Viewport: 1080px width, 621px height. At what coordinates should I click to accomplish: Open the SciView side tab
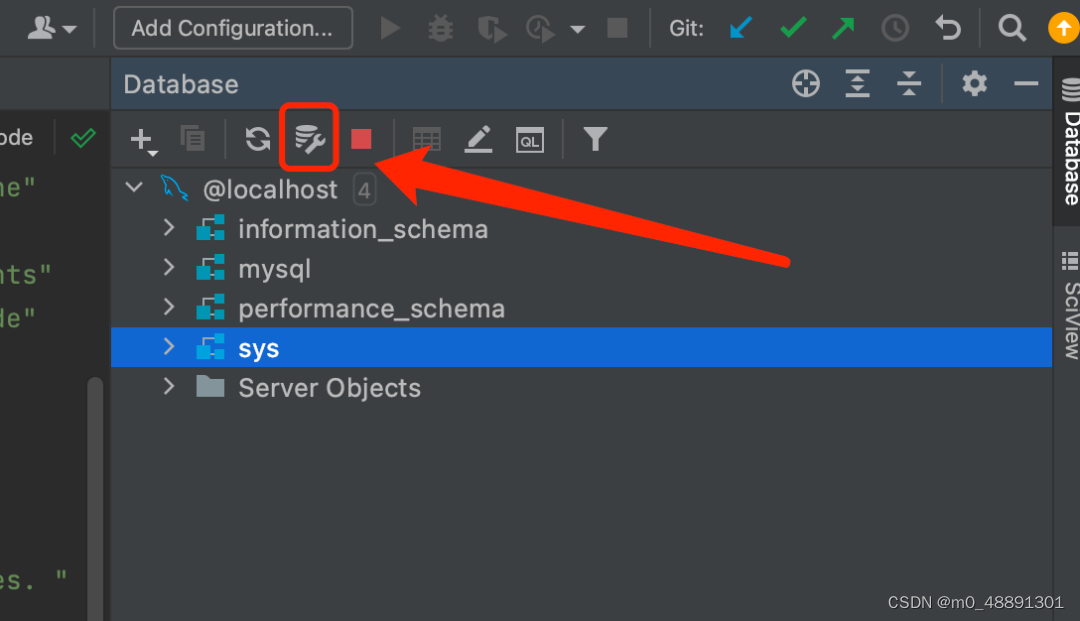click(1070, 306)
